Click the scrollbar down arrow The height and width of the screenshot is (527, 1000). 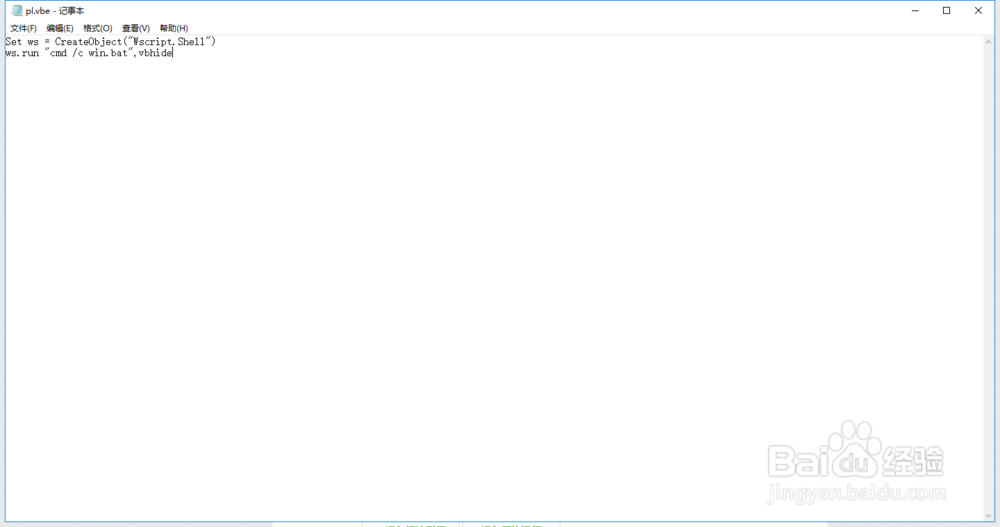[989, 516]
